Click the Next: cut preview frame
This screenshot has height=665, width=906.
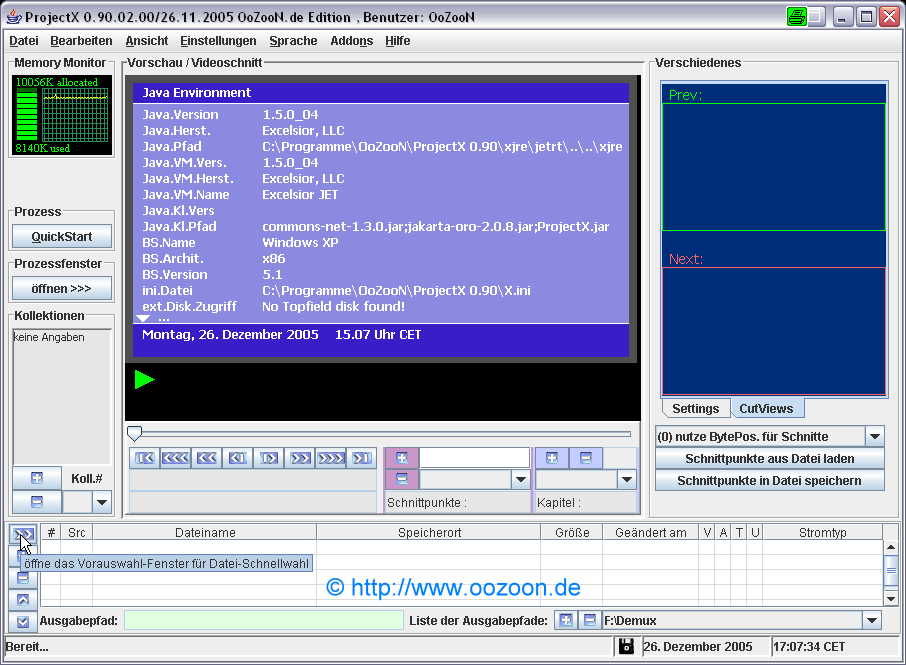click(774, 331)
